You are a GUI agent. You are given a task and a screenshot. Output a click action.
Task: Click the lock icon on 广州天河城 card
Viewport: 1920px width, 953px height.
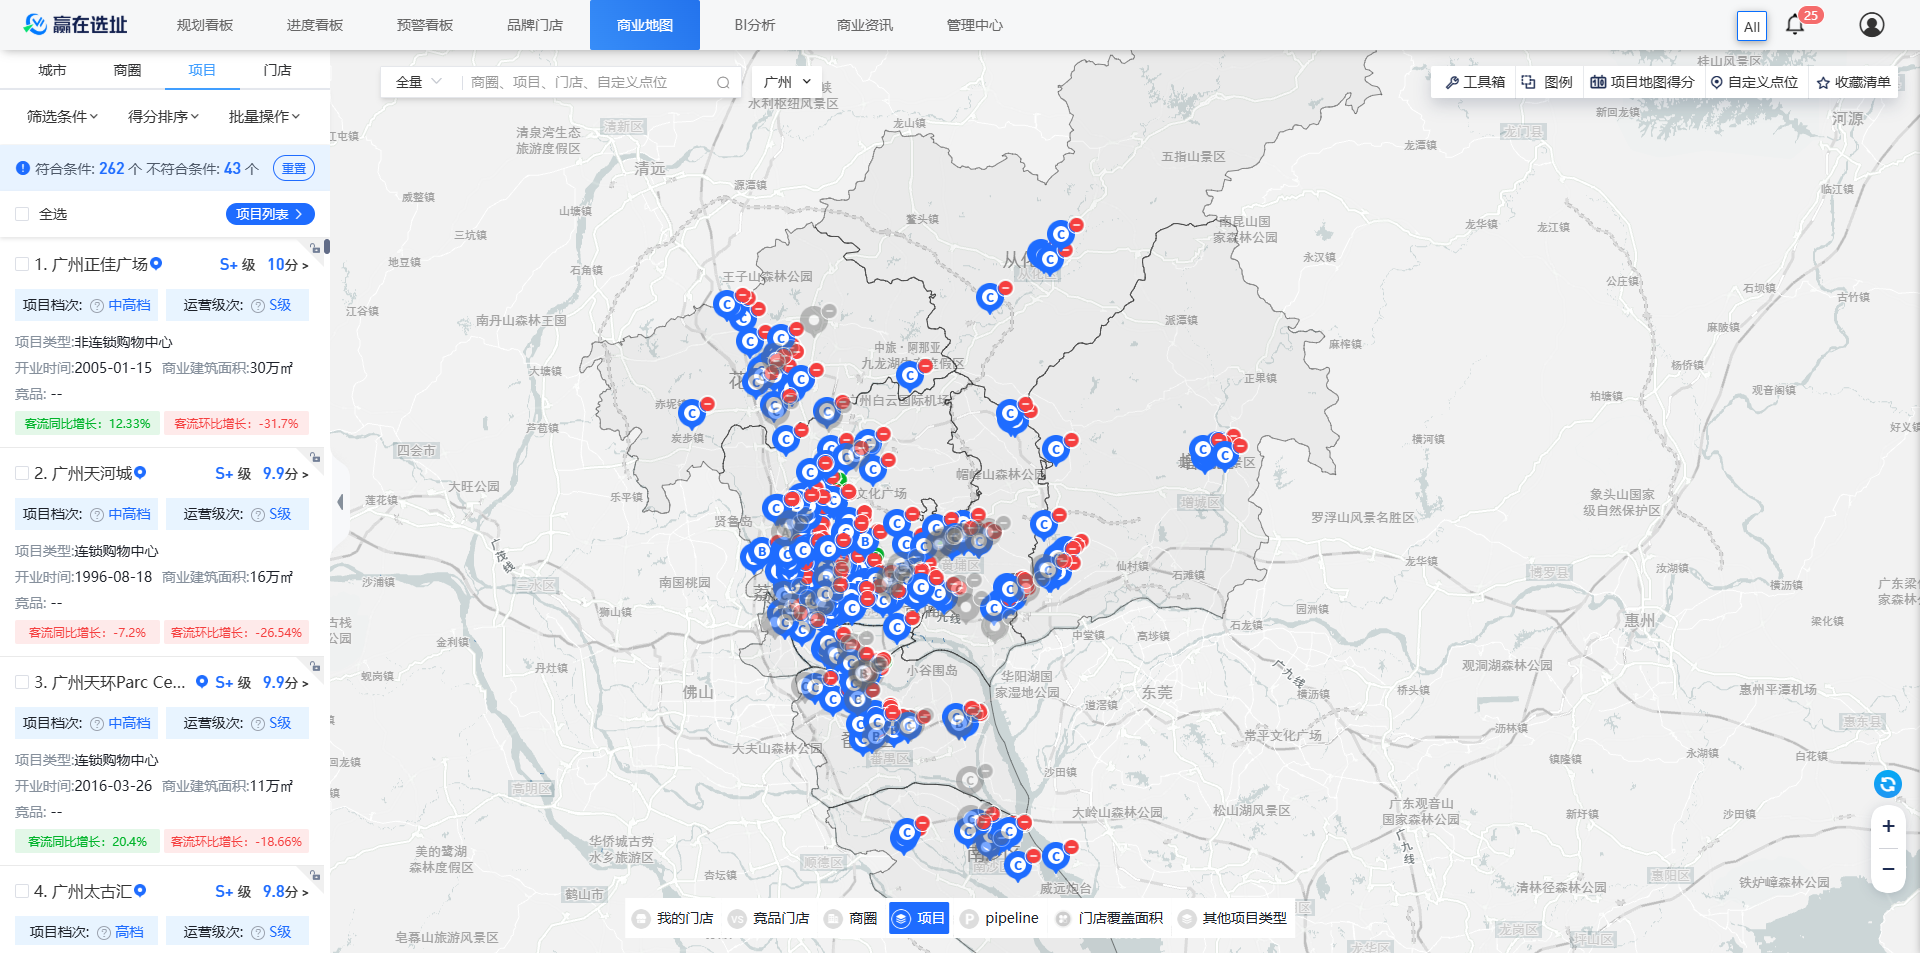[x=314, y=457]
